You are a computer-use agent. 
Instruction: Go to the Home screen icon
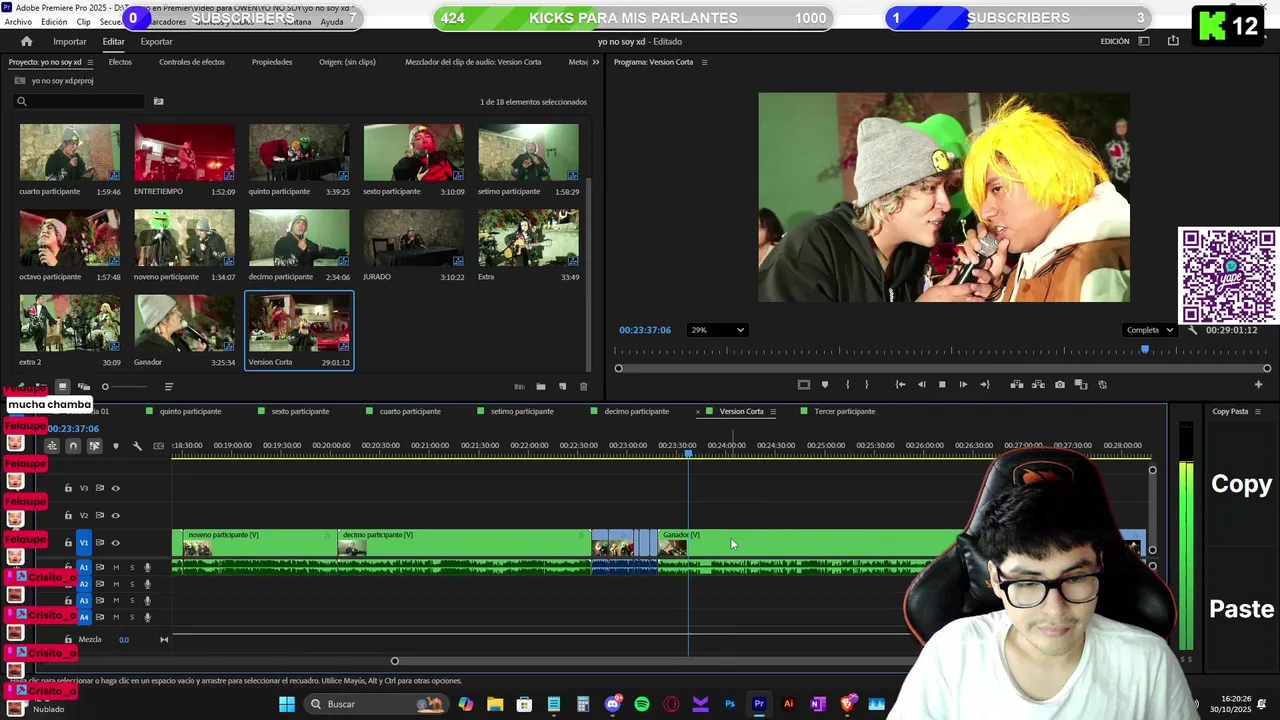click(x=26, y=41)
